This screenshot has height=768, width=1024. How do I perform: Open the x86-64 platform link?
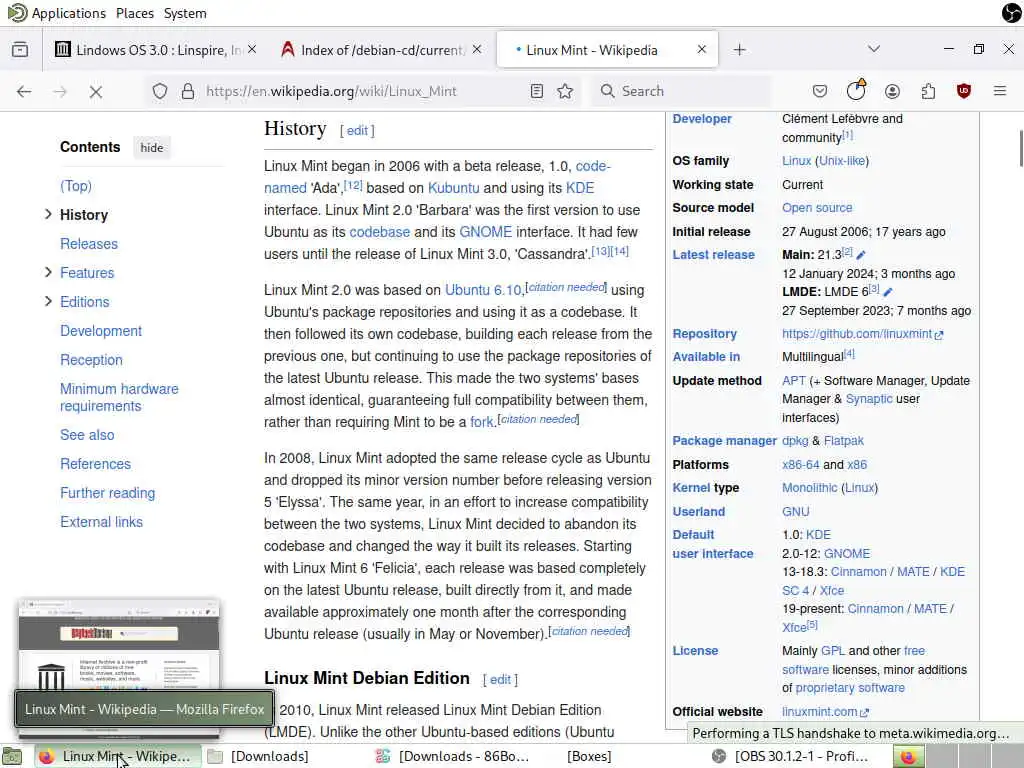click(800, 465)
